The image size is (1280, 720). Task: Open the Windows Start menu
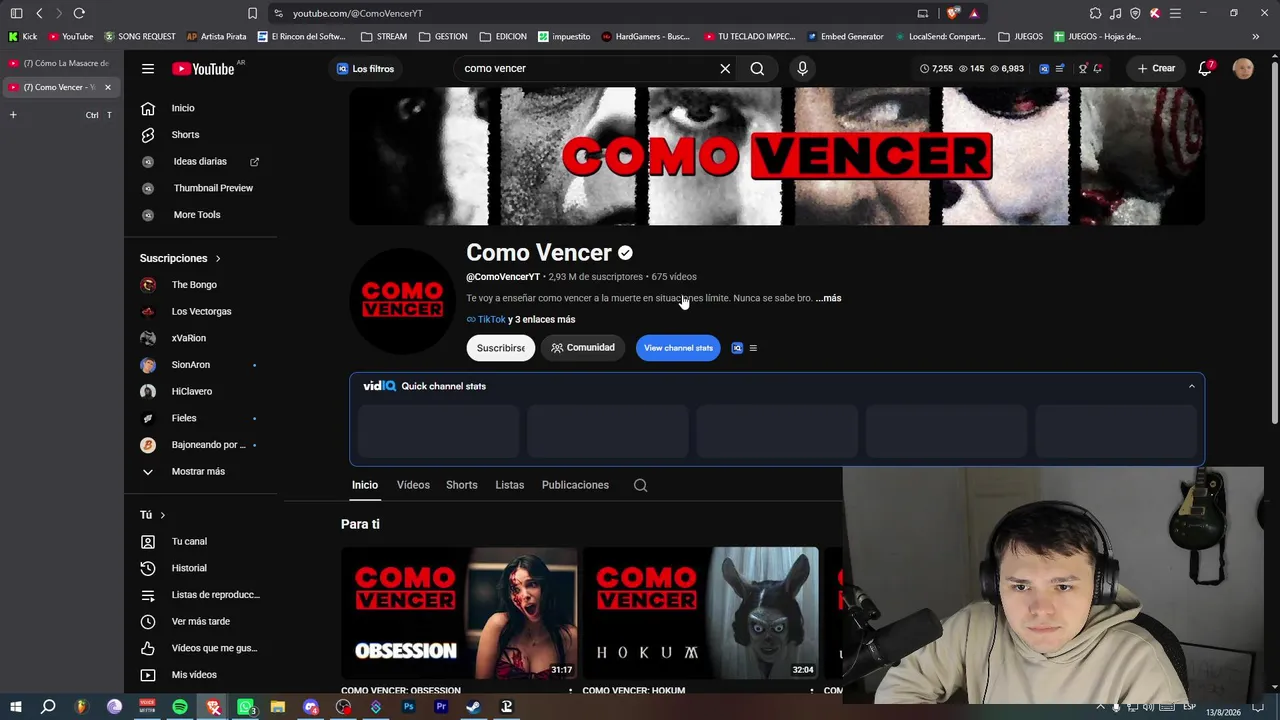15,707
